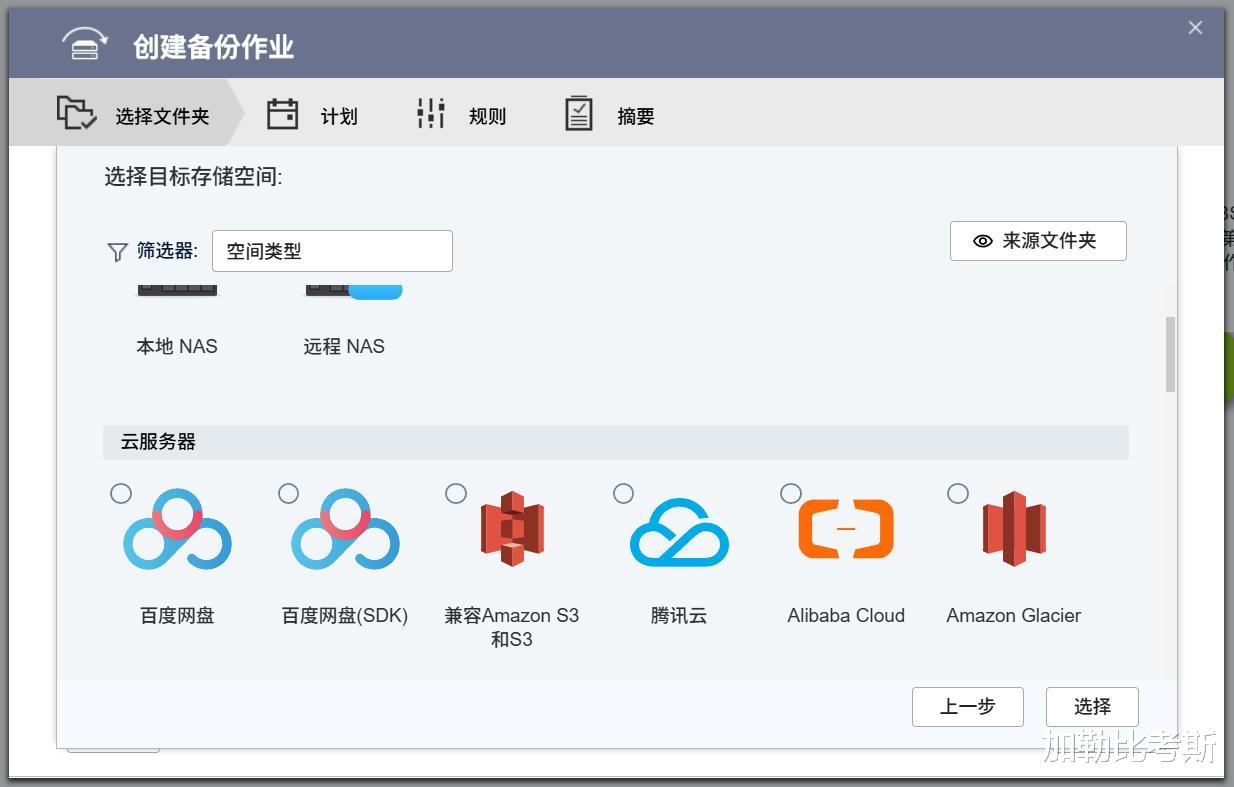
Task: Click the 腾讯云 label text
Action: click(x=679, y=616)
